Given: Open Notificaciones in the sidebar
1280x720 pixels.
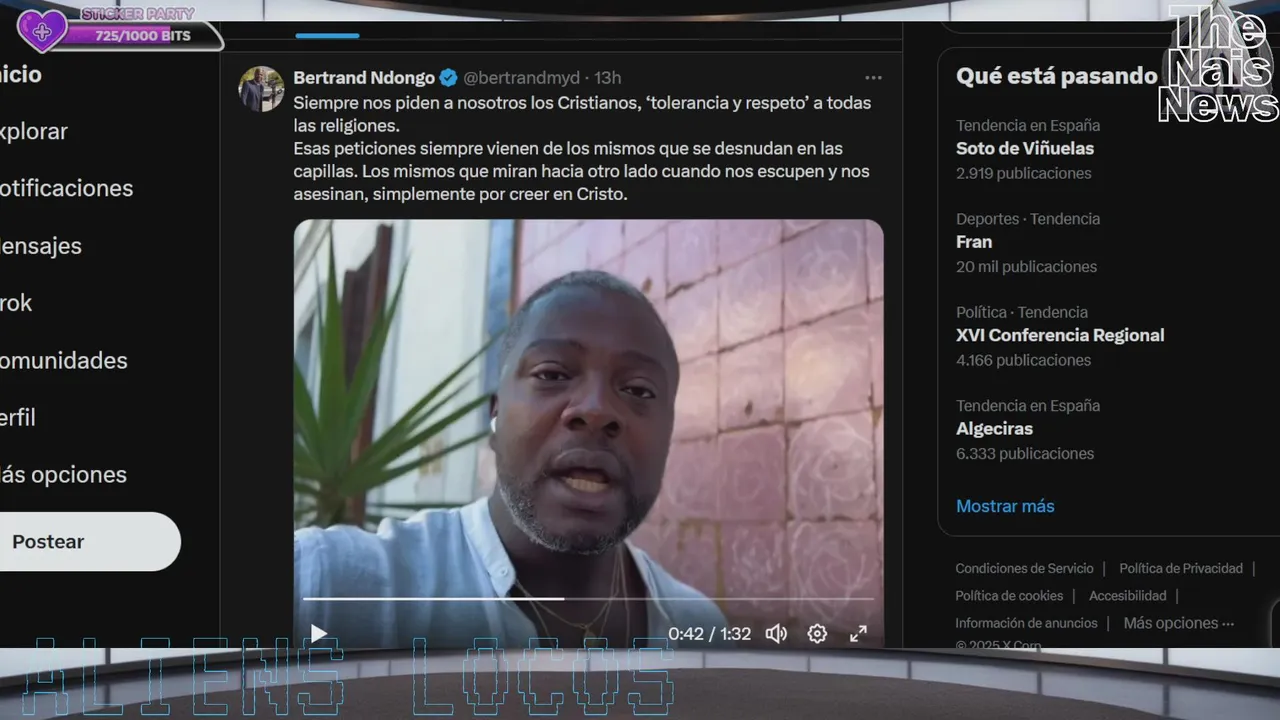Looking at the screenshot, I should (x=66, y=188).
